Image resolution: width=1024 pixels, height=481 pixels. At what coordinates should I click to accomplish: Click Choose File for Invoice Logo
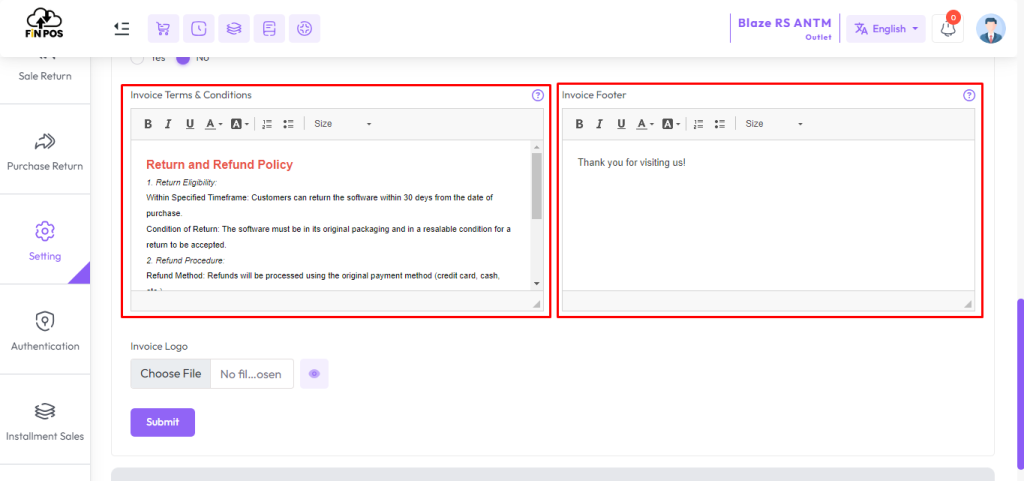pos(170,374)
